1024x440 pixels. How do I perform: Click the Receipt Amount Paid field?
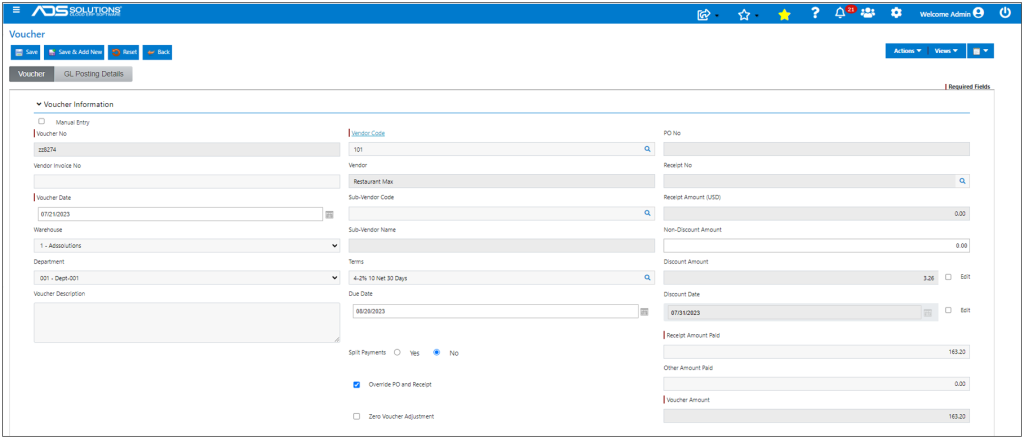point(816,351)
